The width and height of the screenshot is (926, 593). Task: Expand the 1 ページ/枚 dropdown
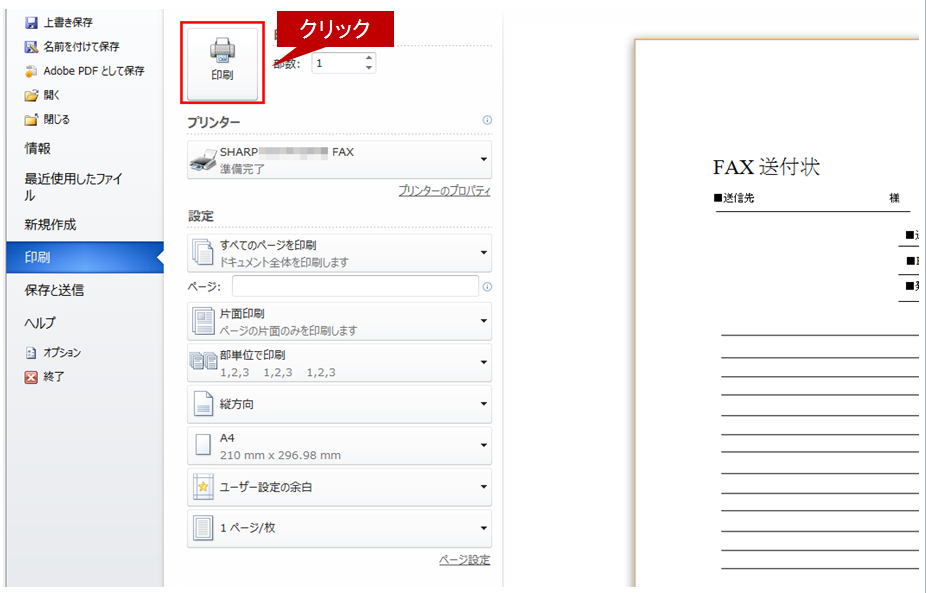(x=484, y=528)
